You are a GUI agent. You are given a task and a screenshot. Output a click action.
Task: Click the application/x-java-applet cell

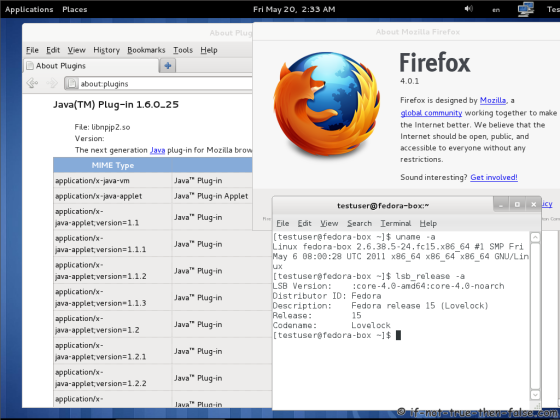click(x=113, y=196)
